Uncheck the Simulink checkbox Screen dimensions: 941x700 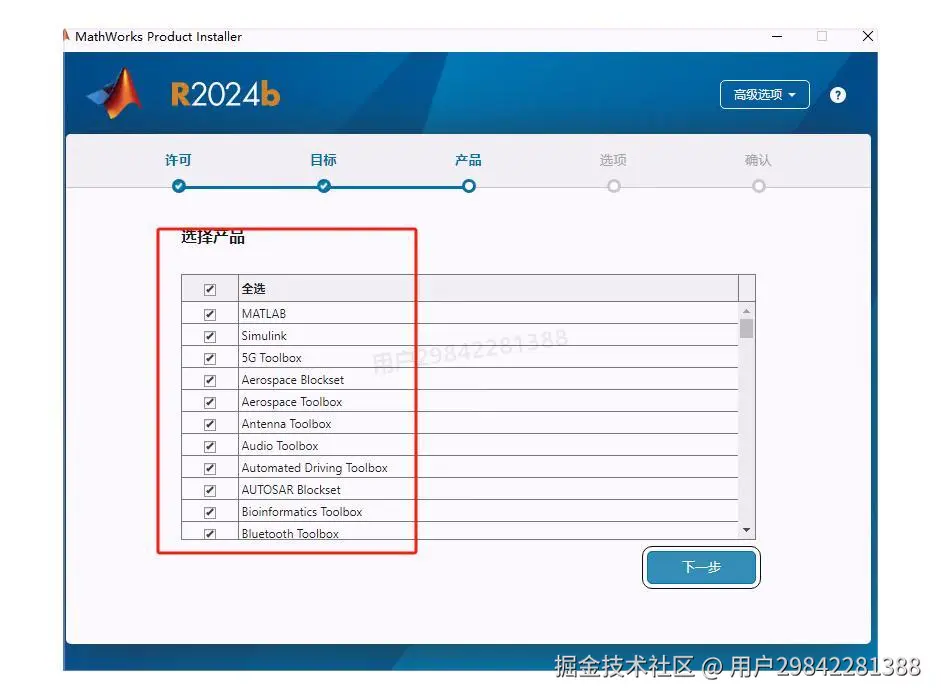[x=209, y=335]
